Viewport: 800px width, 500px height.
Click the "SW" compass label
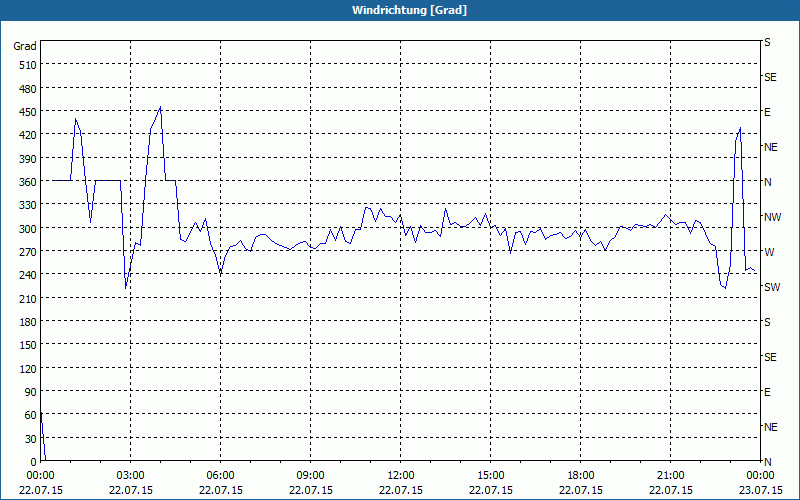pos(772,287)
